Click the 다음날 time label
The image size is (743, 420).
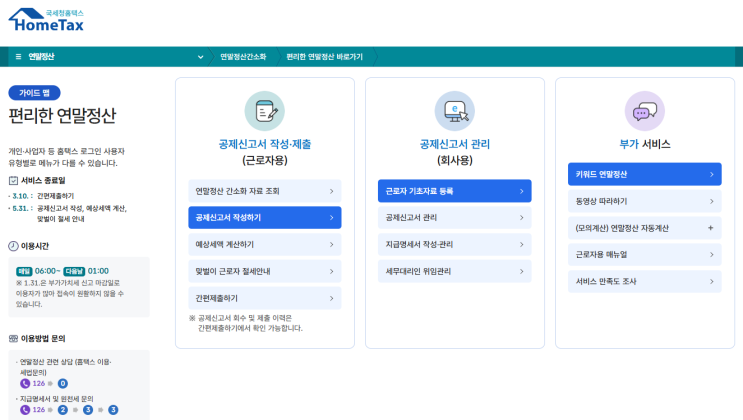tap(74, 271)
